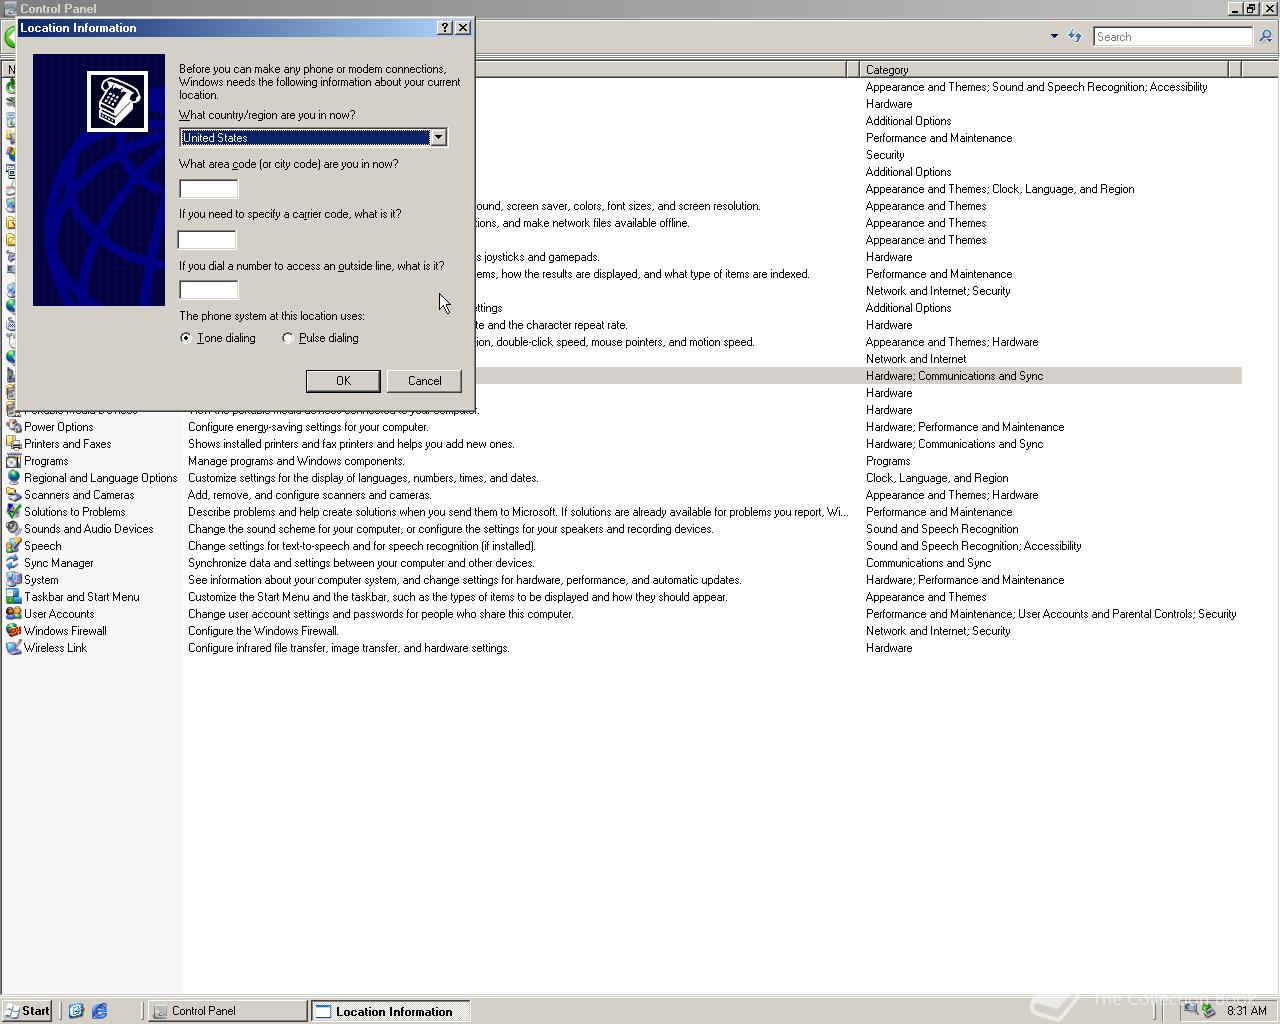
Task: Click the outside line number input field
Action: click(x=209, y=291)
